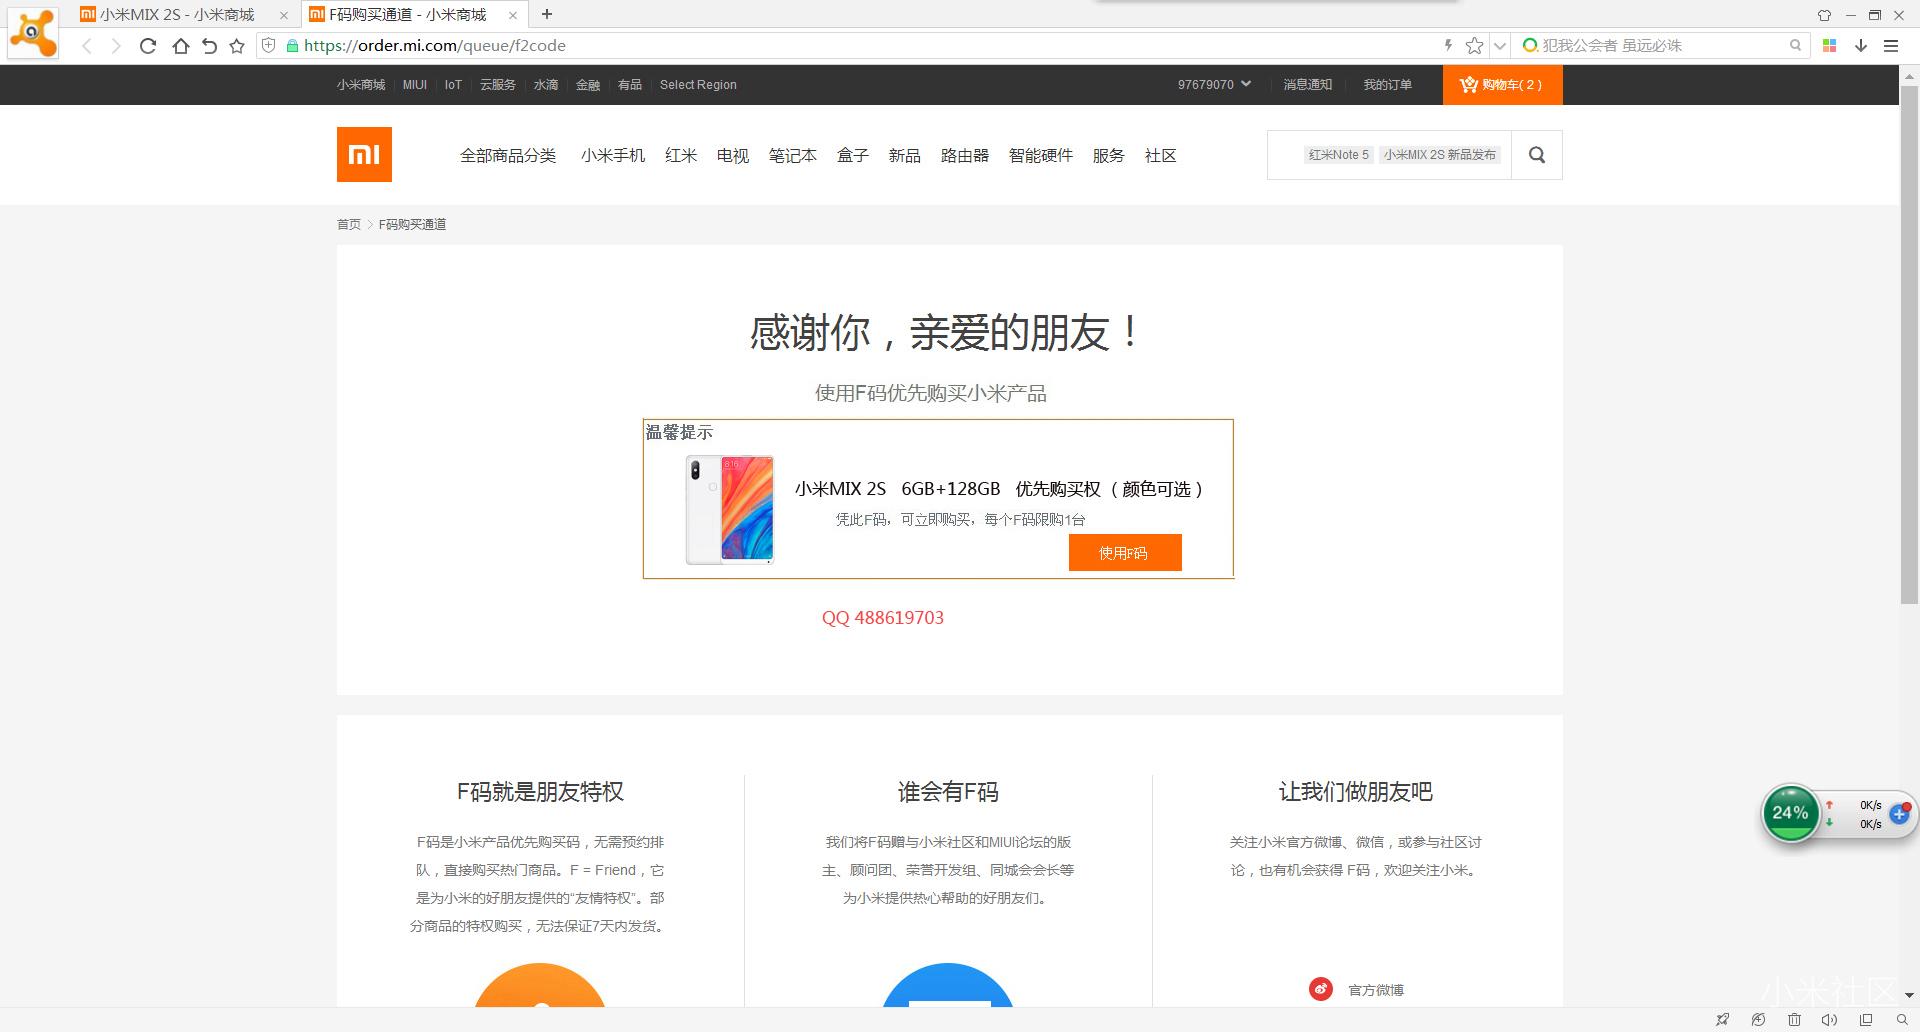The width and height of the screenshot is (1920, 1032).
Task: Click the Mi logo icon
Action: coord(363,154)
